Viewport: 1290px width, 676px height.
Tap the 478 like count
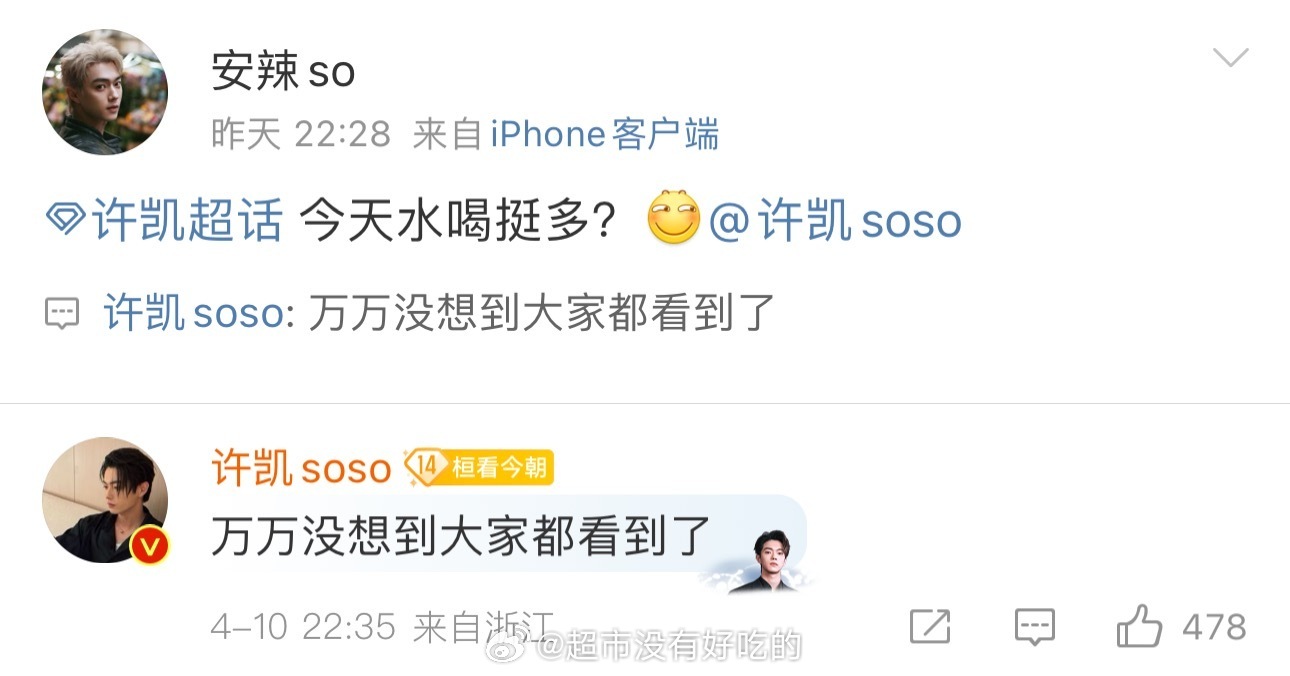pos(1214,627)
